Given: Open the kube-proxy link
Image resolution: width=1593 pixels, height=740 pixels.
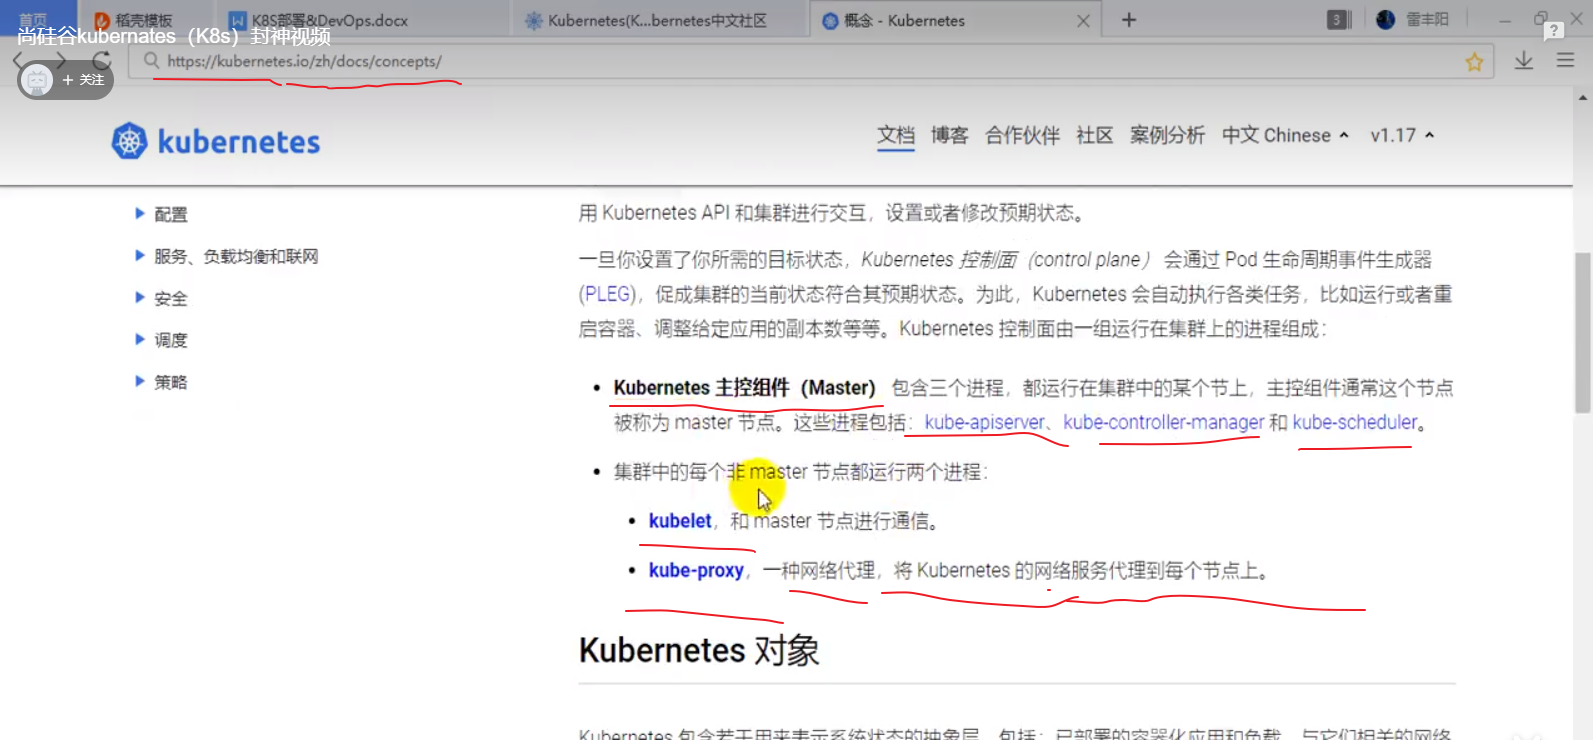Looking at the screenshot, I should click(x=696, y=570).
